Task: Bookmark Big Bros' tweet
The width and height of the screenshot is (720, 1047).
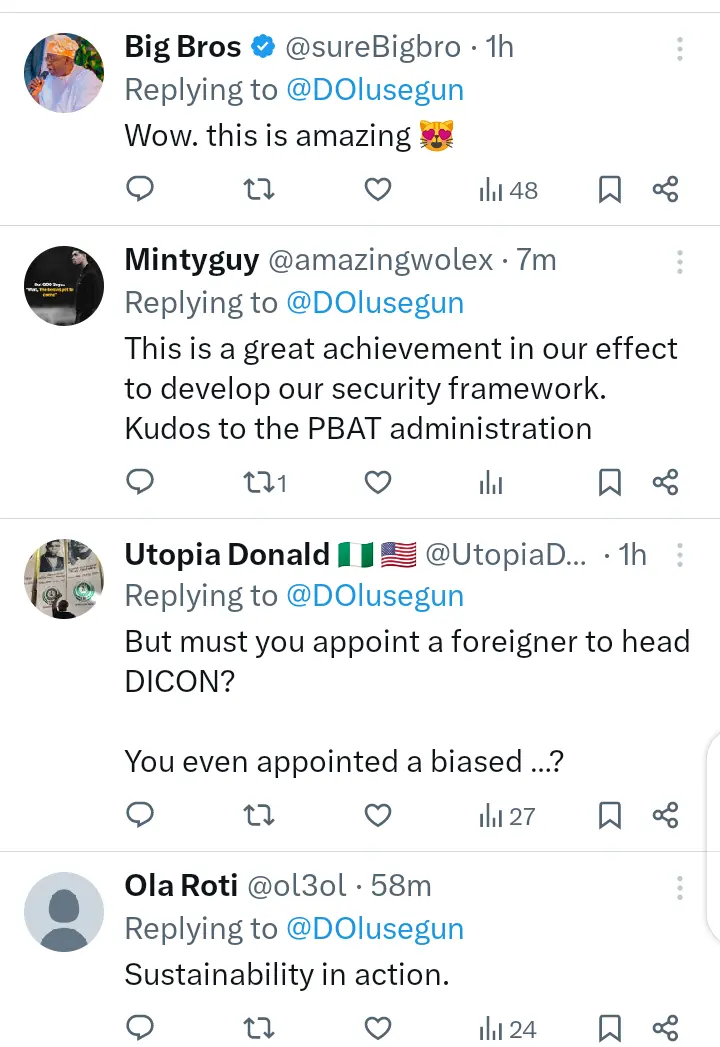Action: (609, 189)
